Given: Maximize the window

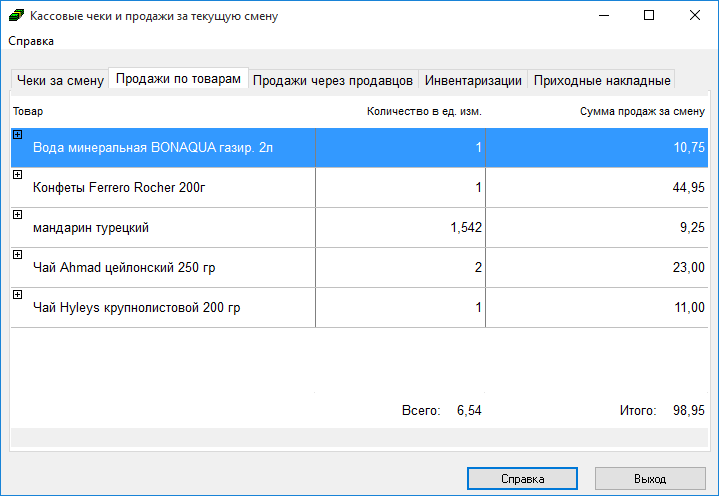Looking at the screenshot, I should pos(648,16).
